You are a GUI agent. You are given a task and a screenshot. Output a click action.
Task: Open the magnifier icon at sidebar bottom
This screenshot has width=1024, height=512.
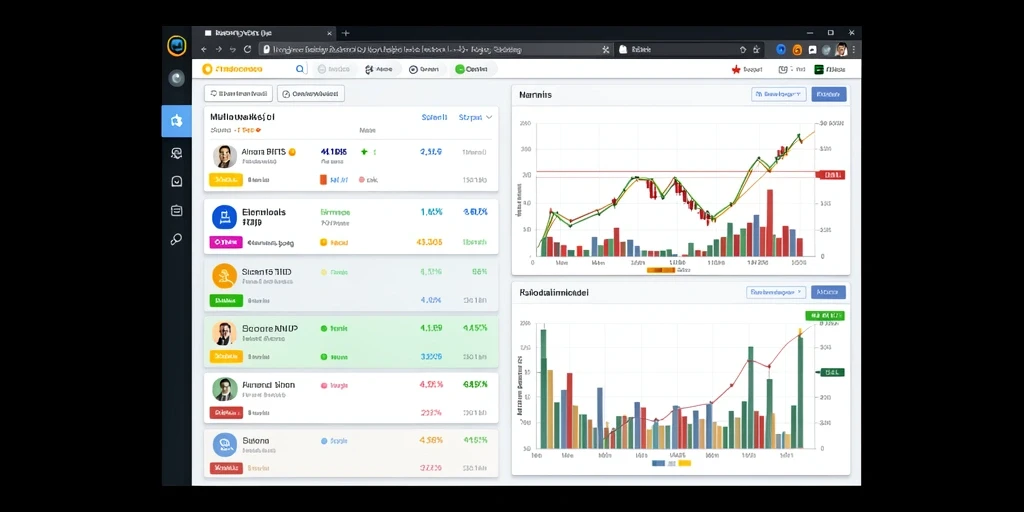[x=176, y=239]
